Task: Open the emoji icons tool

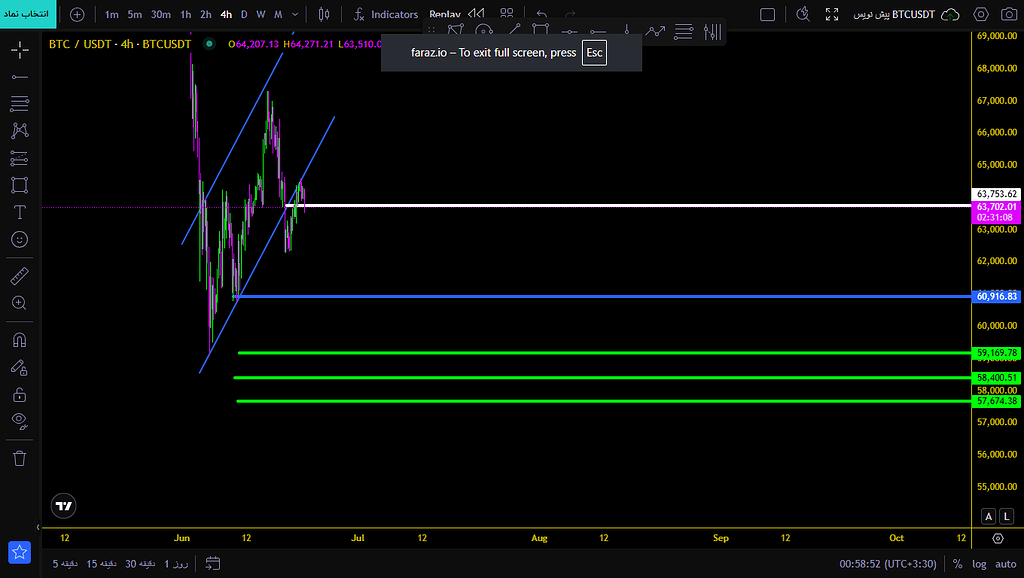Action: pyautogui.click(x=20, y=240)
